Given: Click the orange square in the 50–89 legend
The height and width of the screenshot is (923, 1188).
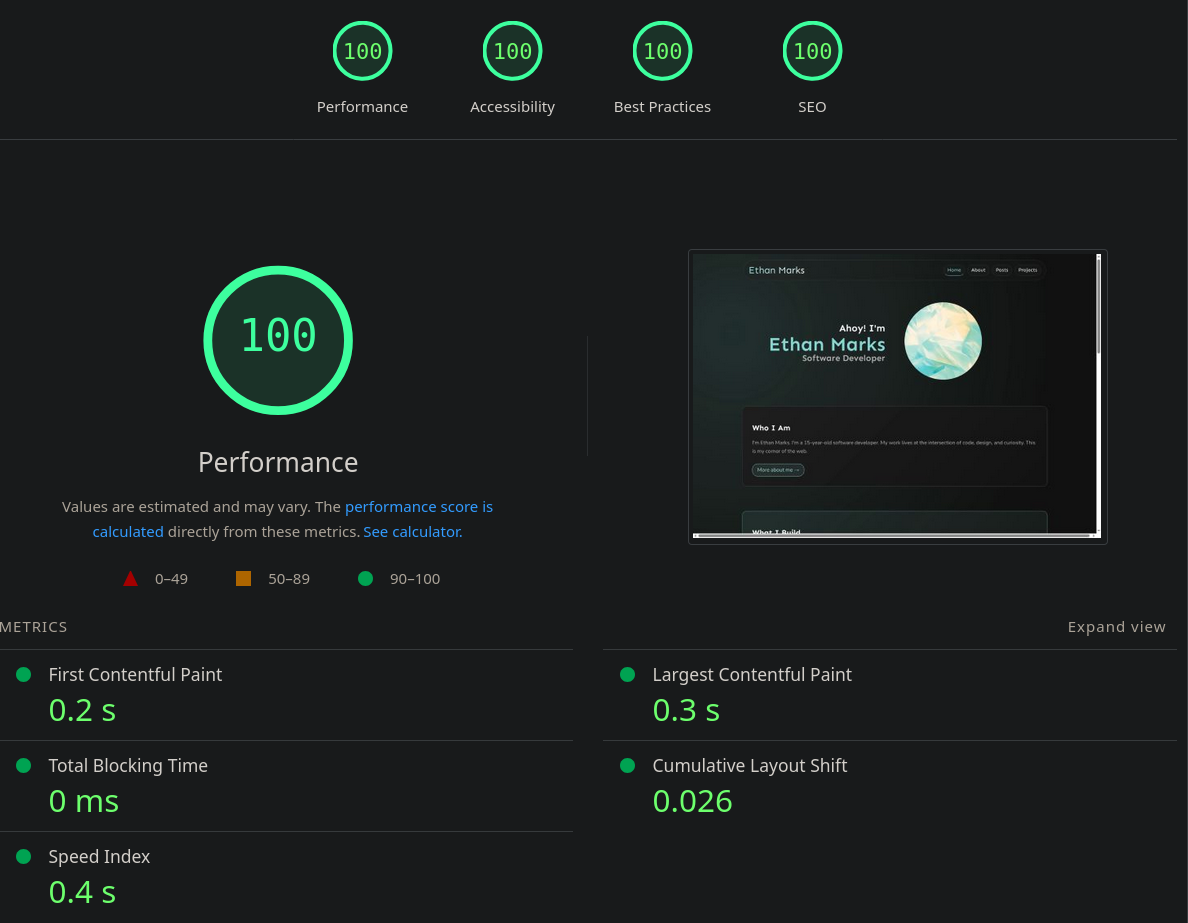Looking at the screenshot, I should [x=243, y=578].
